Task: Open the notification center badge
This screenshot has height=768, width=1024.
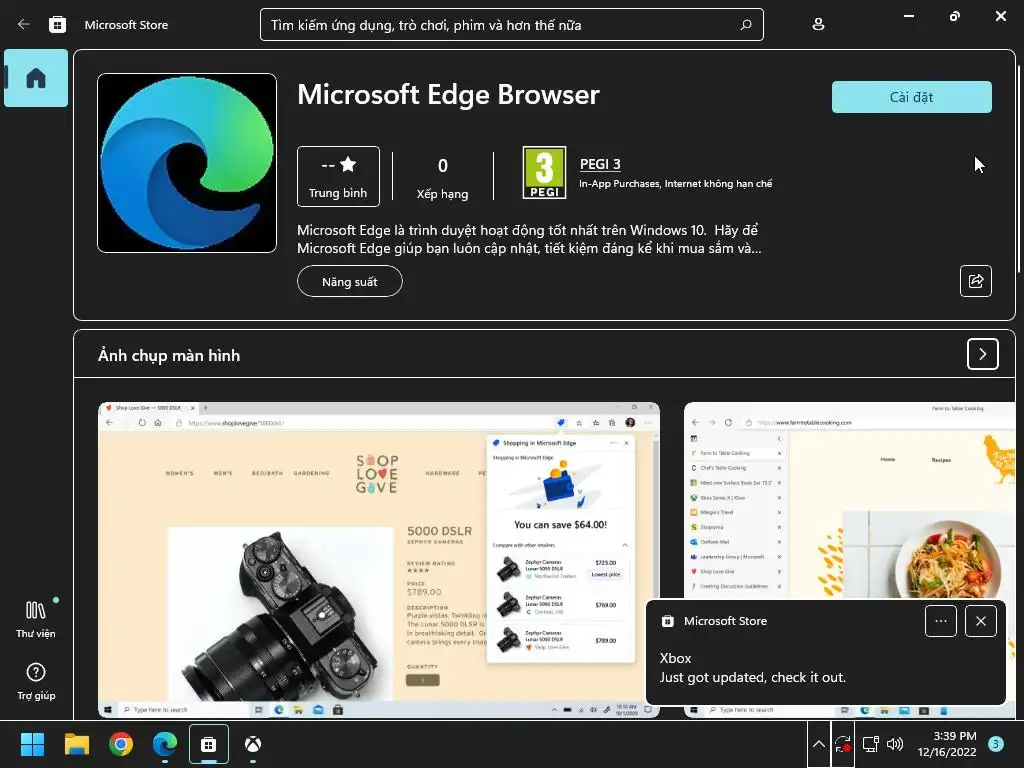Action: 996,744
